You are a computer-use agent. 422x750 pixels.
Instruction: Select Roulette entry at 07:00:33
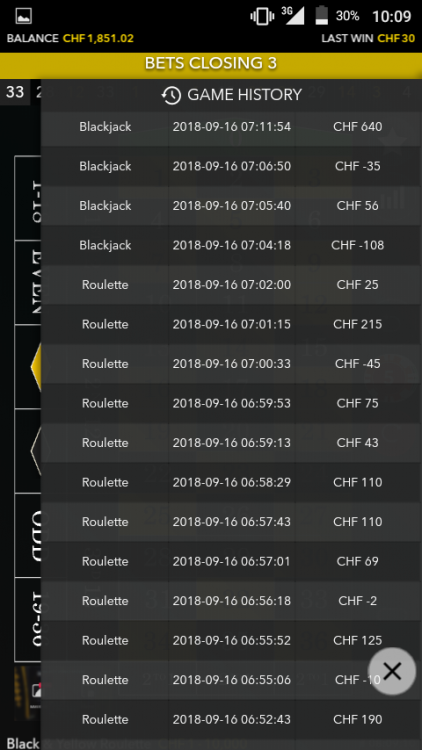click(x=231, y=364)
